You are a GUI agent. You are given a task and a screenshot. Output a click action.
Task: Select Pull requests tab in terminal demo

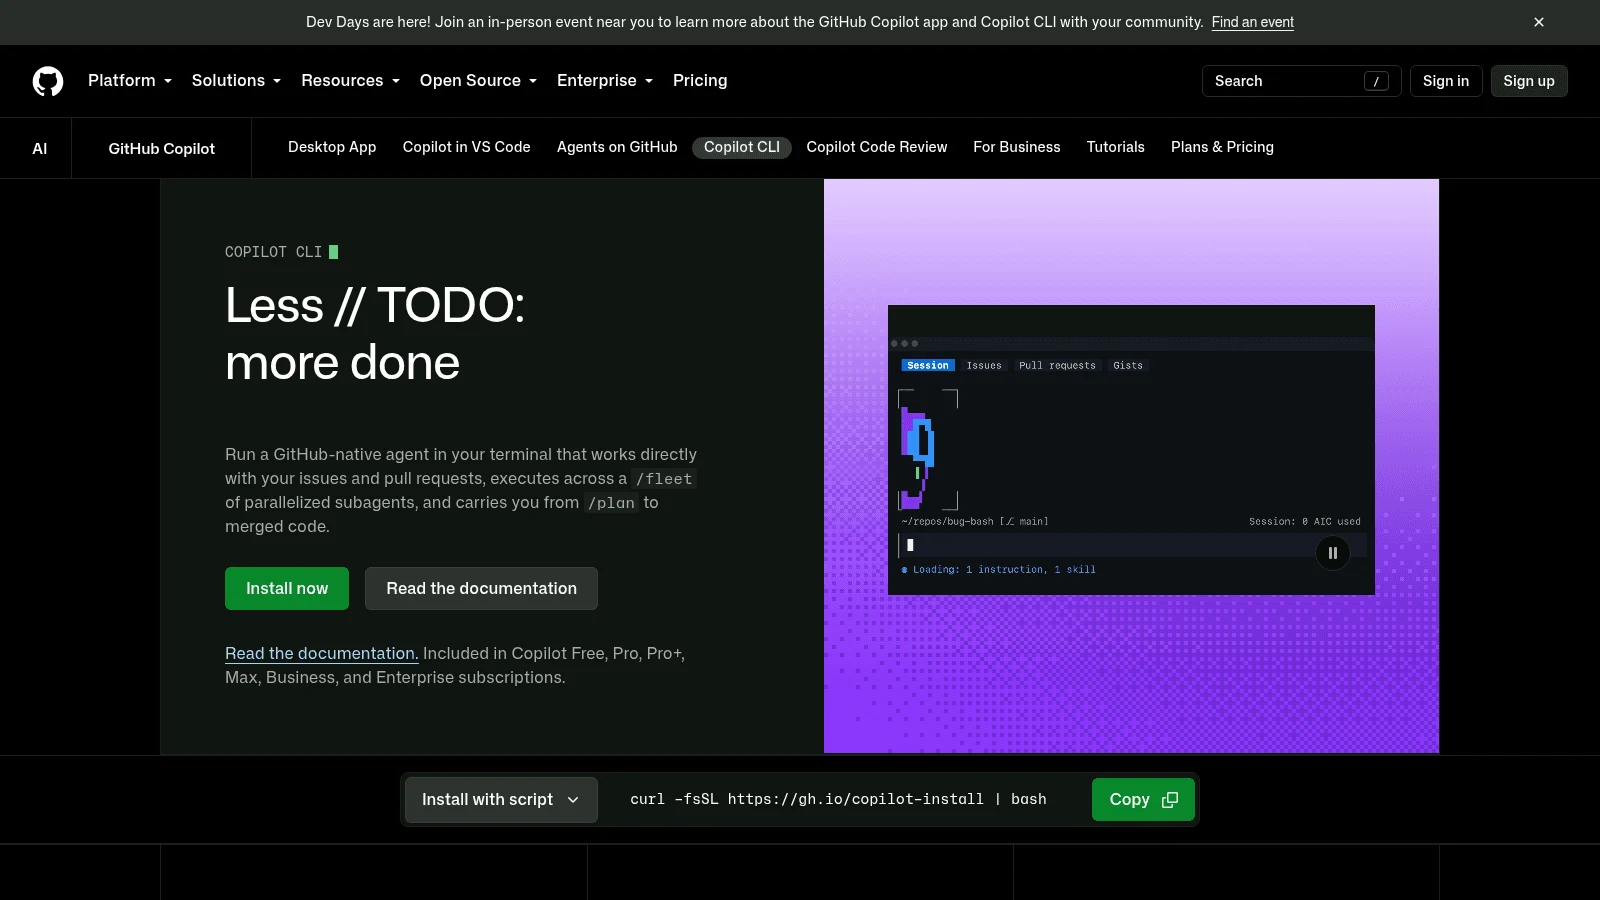1057,366
